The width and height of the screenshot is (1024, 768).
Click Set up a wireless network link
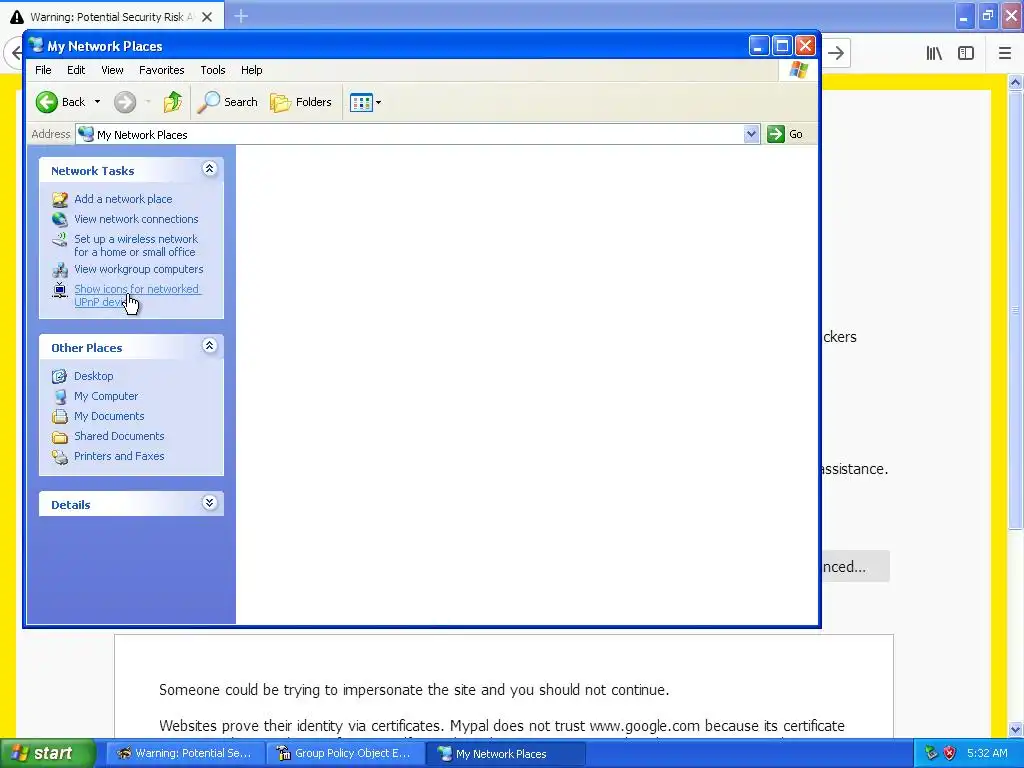click(x=136, y=246)
